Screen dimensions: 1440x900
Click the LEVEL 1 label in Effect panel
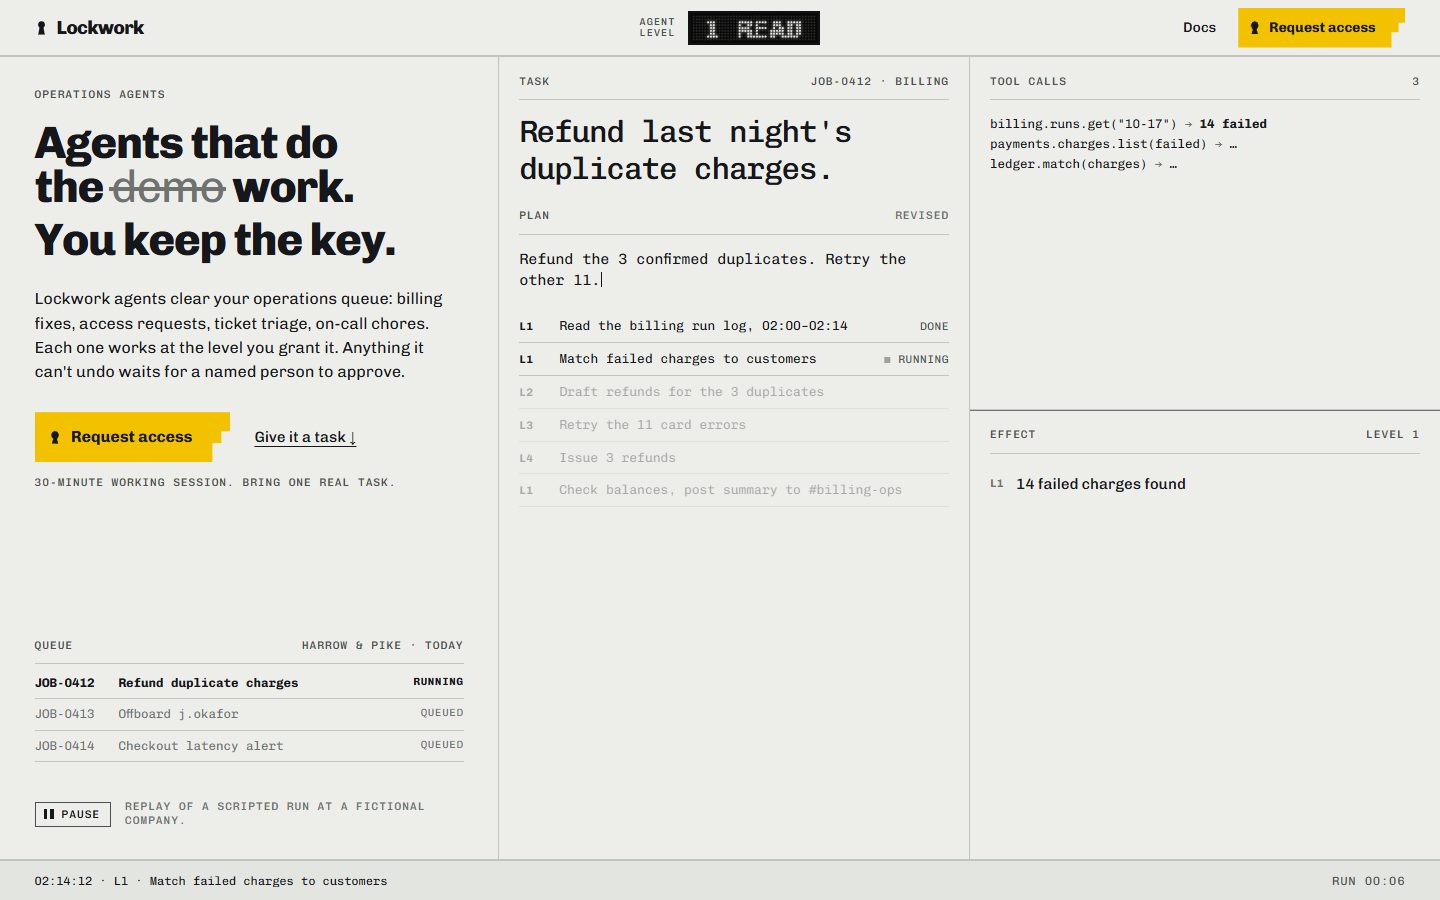1392,435
